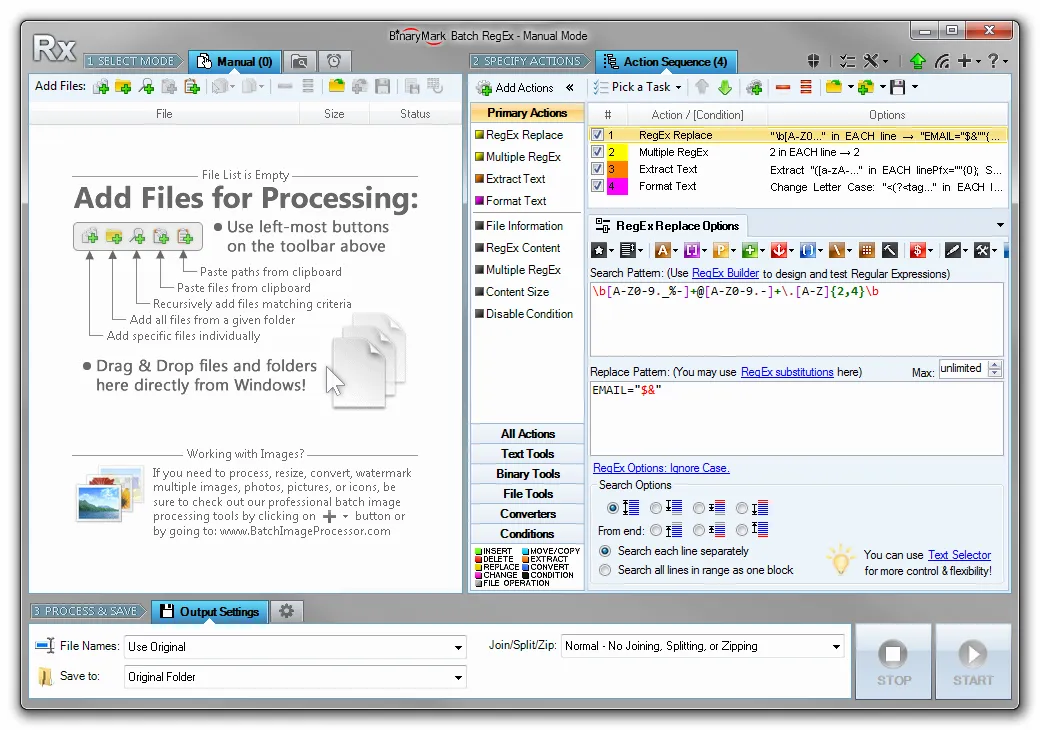
Task: Expand the Save to folder dropdown
Action: [x=457, y=677]
